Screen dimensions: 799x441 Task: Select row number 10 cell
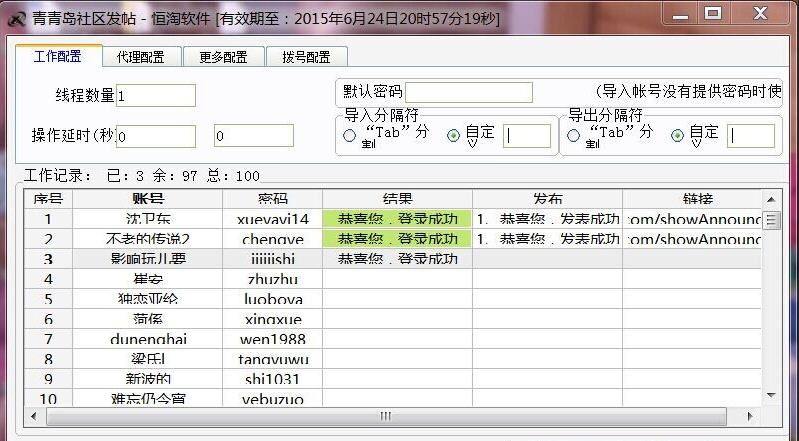[x=48, y=398]
